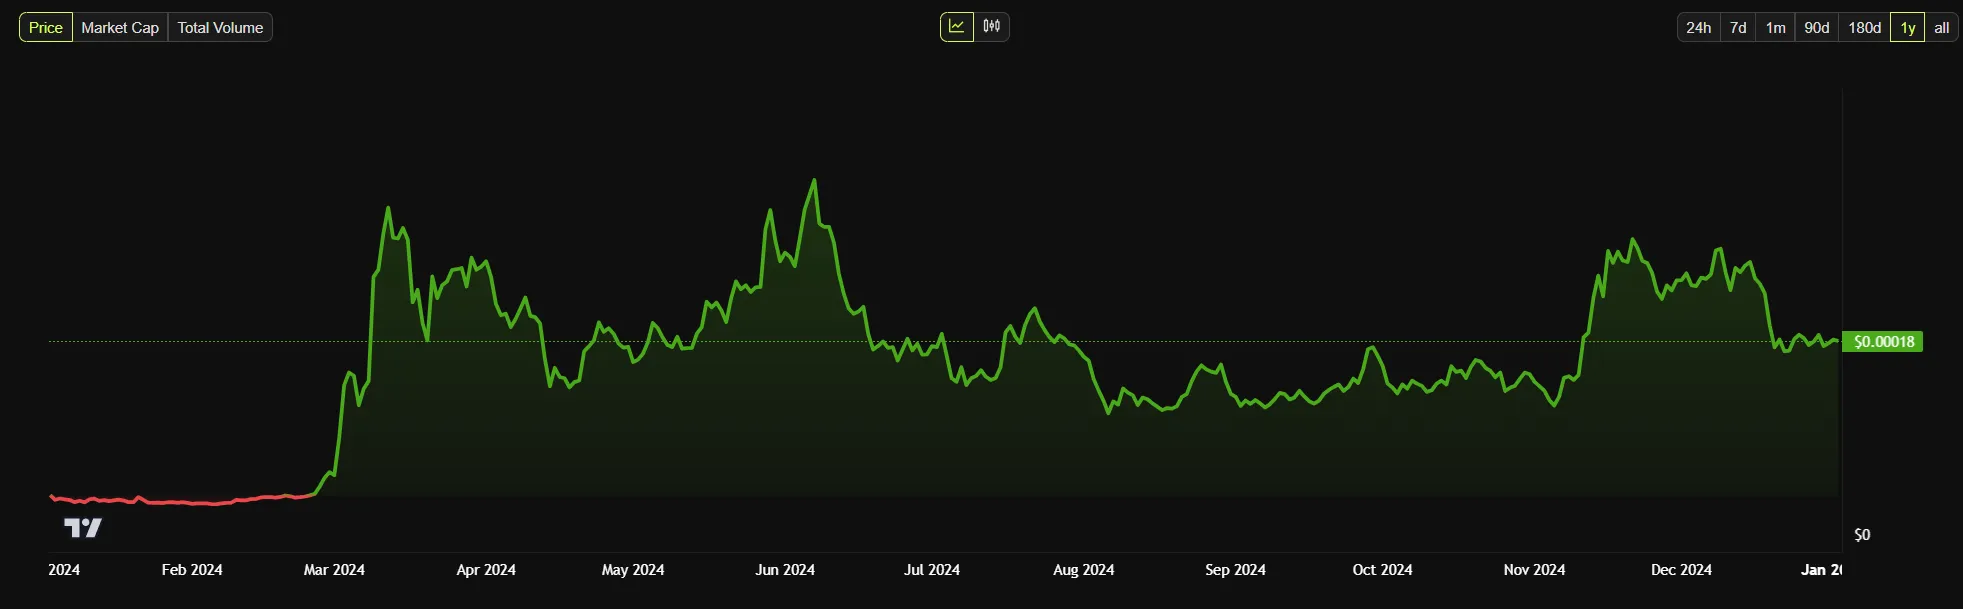Select the Price tab

(46, 28)
